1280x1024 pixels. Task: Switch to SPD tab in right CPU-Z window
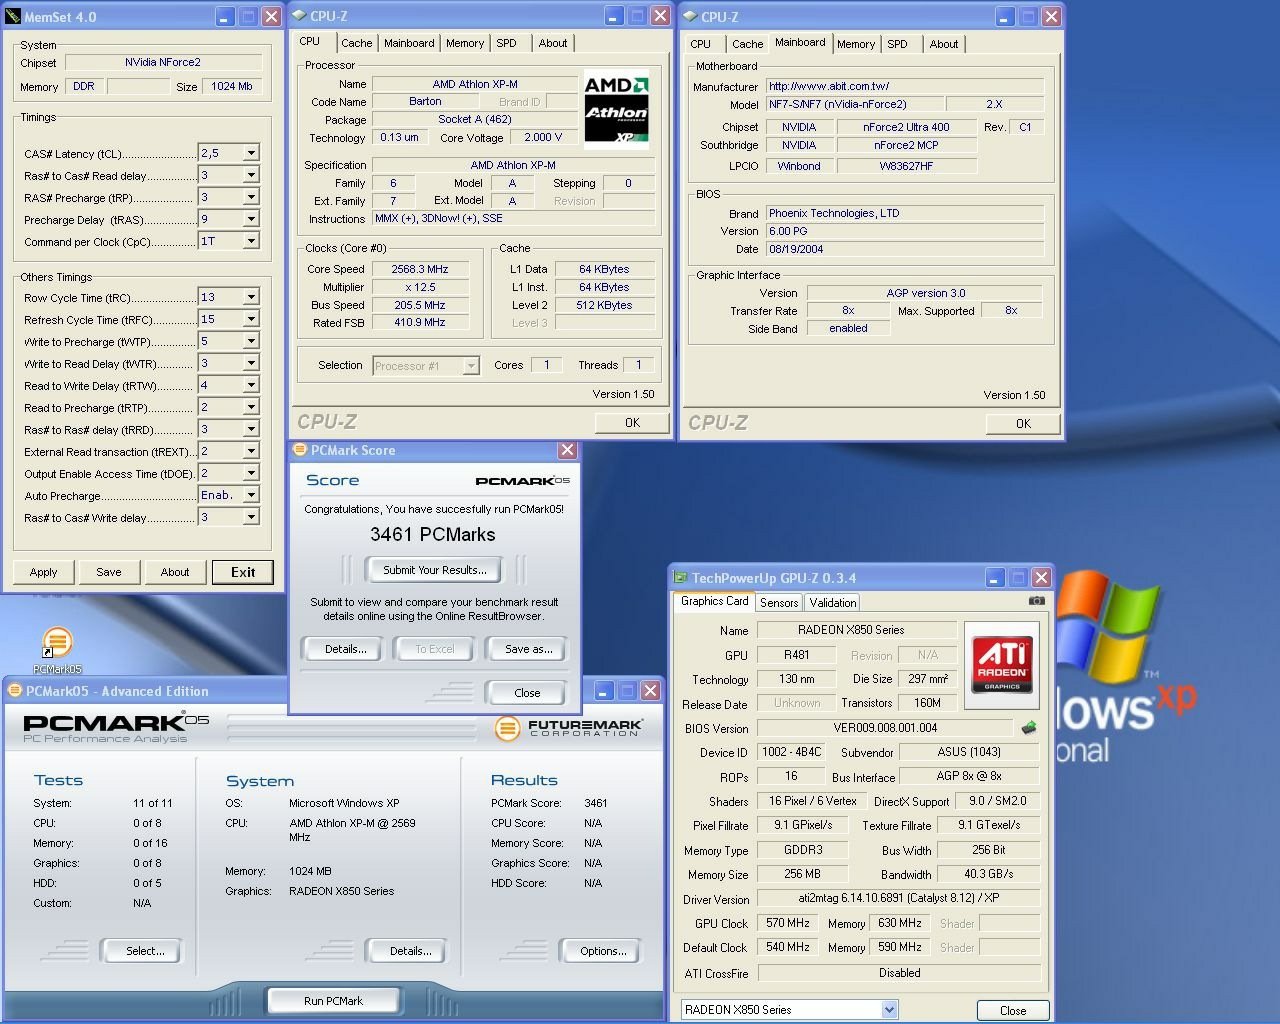coord(898,44)
